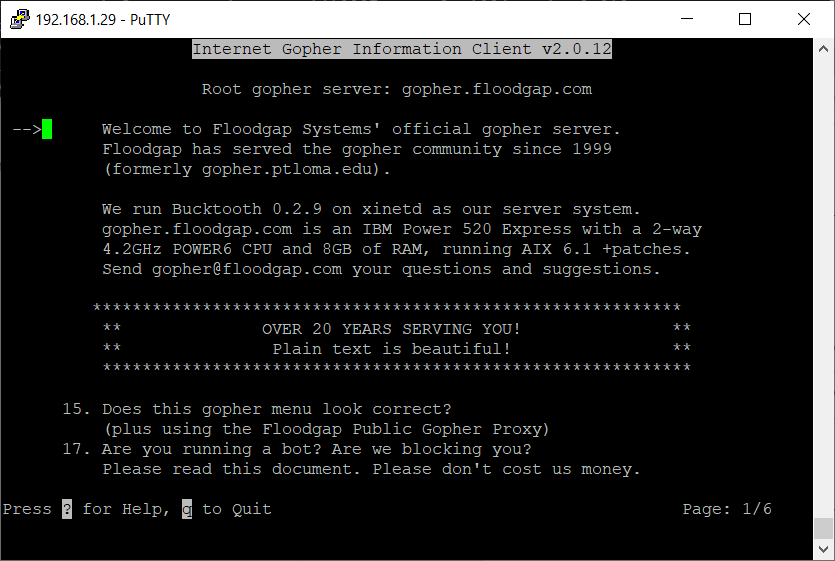
Task: Click the PuTTY icon in title bar
Action: [18, 19]
